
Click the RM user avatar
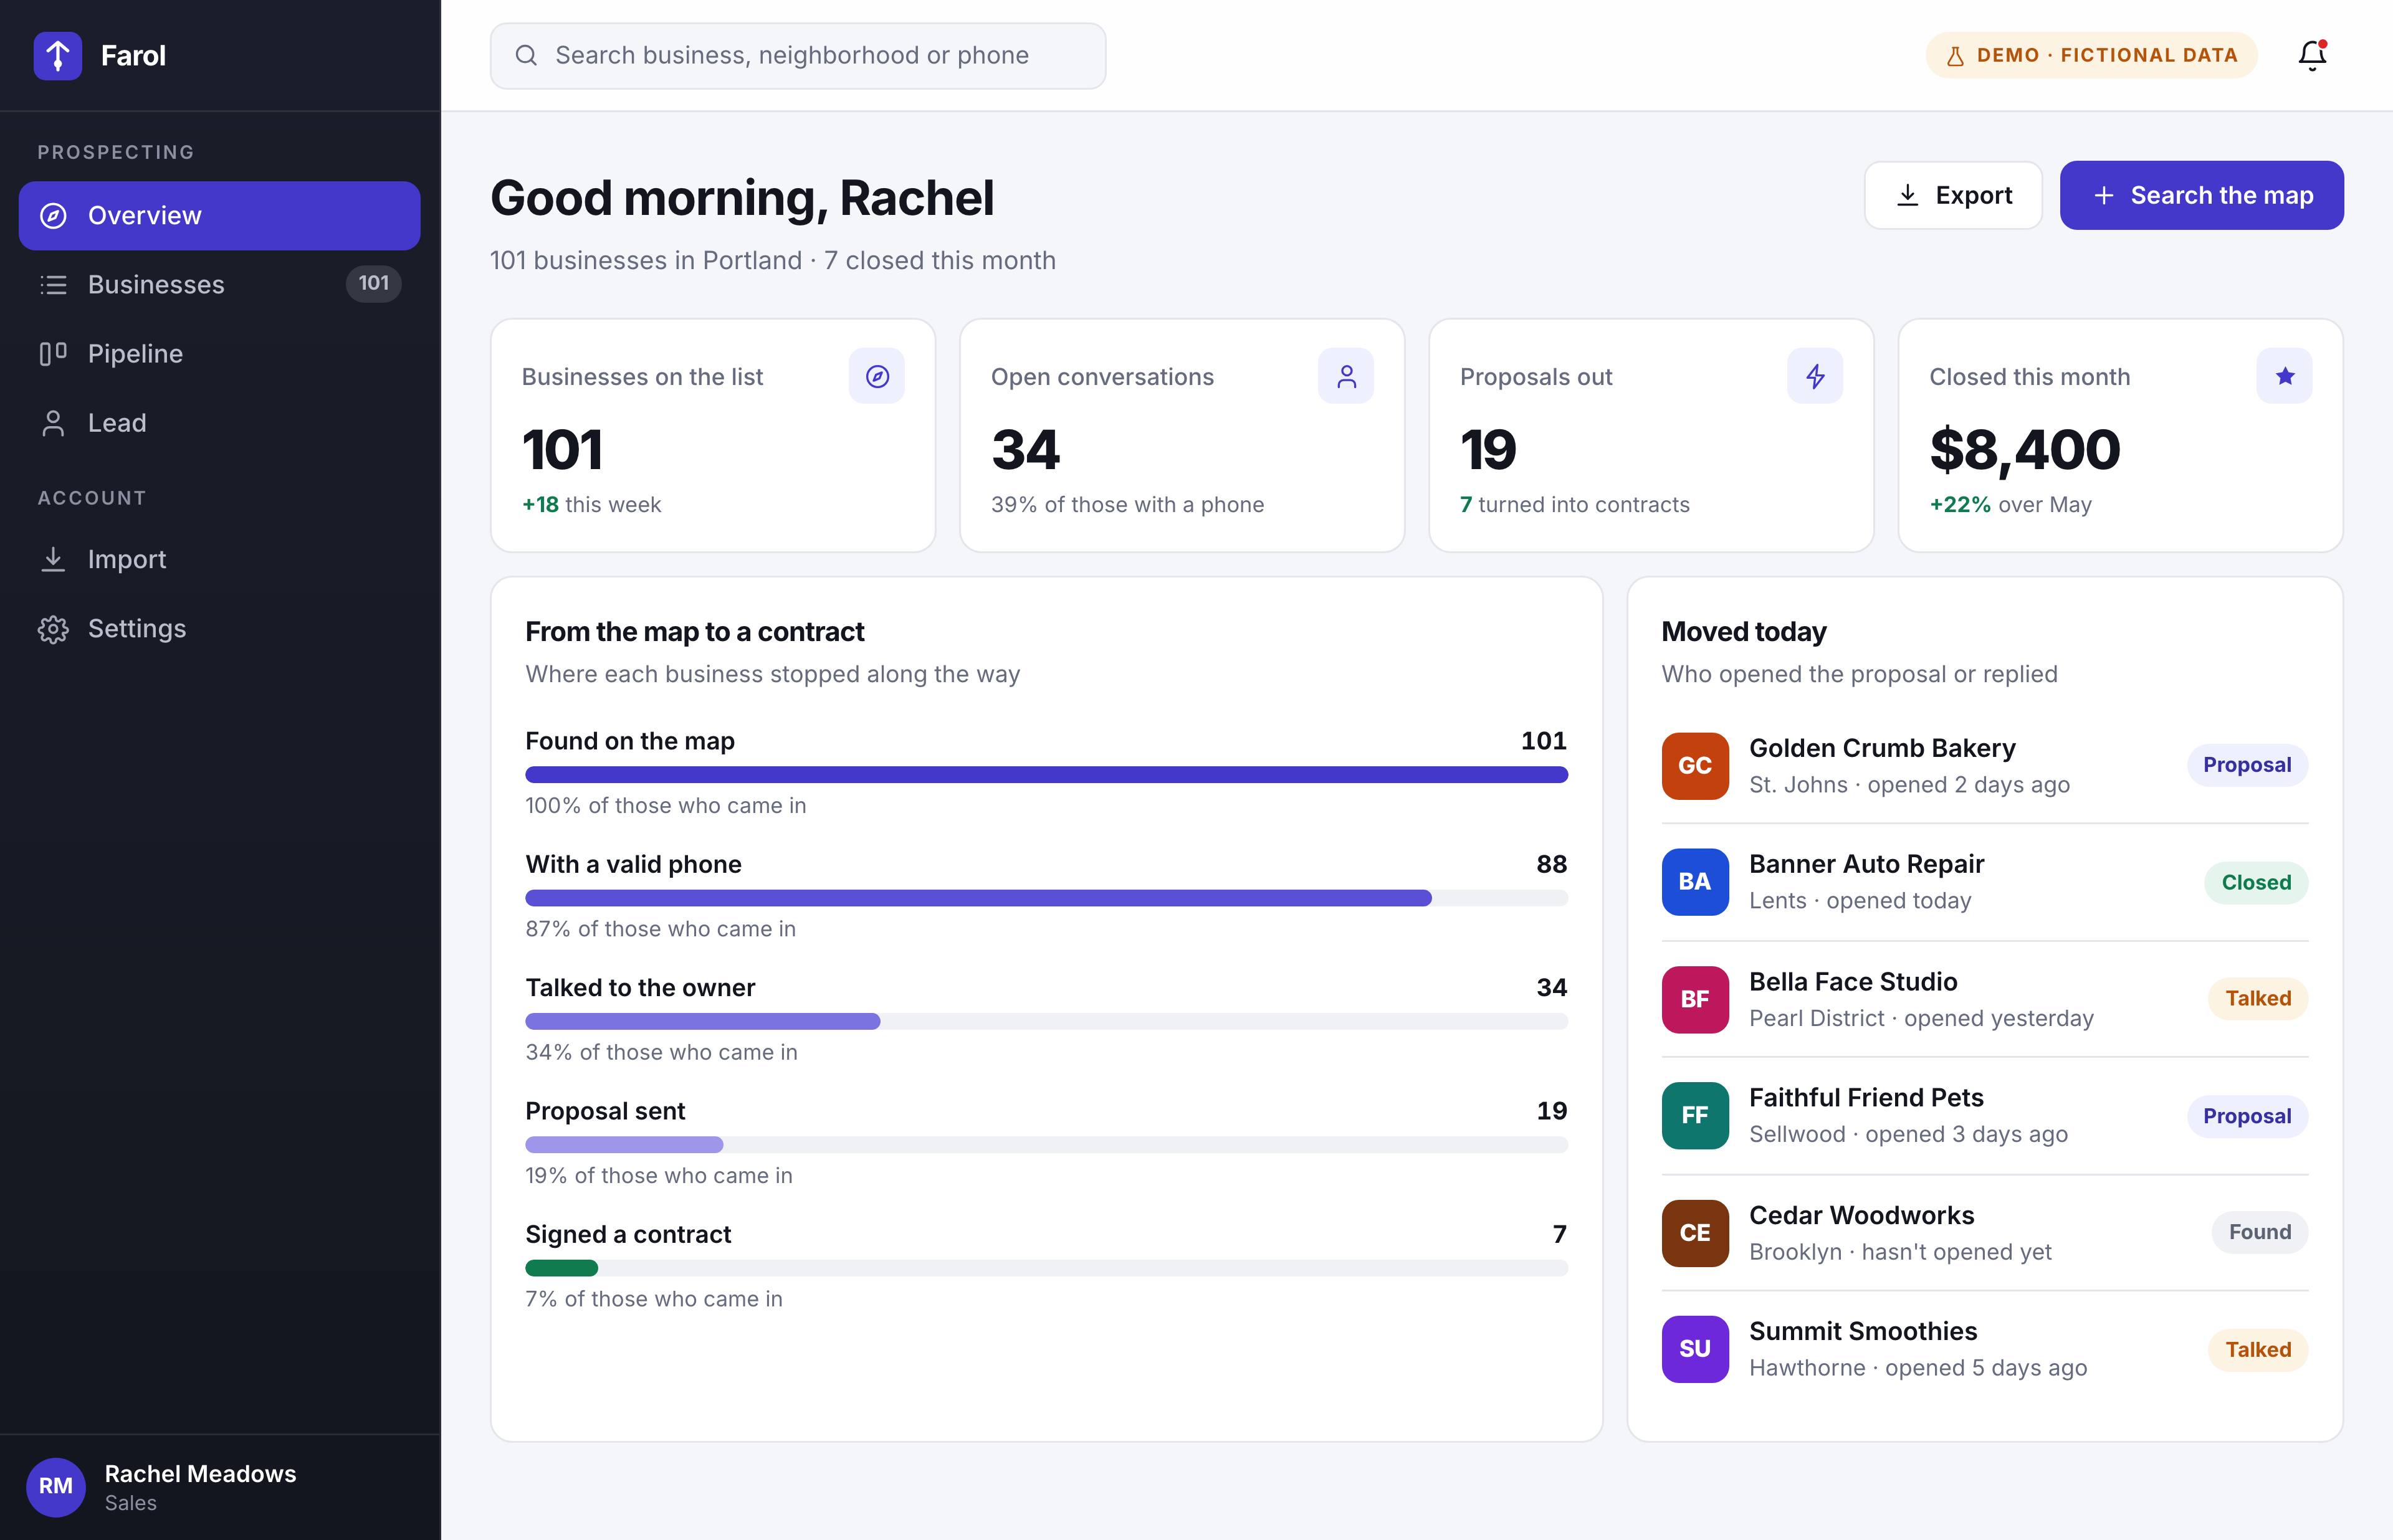[x=56, y=1486]
